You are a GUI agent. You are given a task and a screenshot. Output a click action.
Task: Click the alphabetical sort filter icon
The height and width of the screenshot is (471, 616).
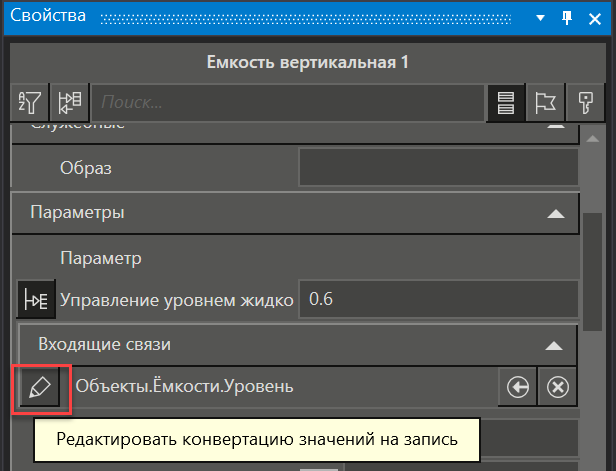click(x=32, y=102)
